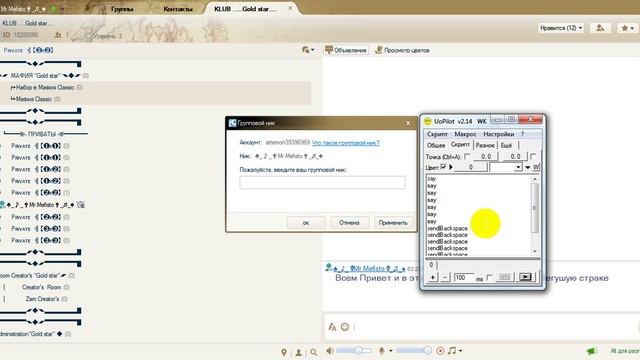Open the microphone dropdown arrow
The height and width of the screenshot is (360, 640).
(391, 351)
